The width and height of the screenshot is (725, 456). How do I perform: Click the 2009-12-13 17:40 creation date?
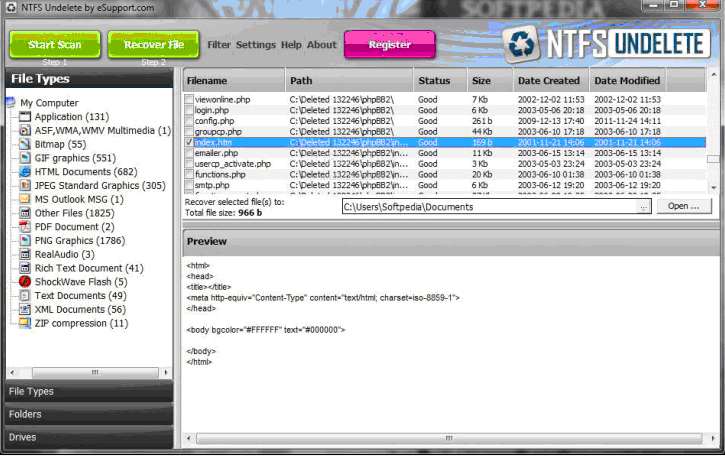(551, 121)
